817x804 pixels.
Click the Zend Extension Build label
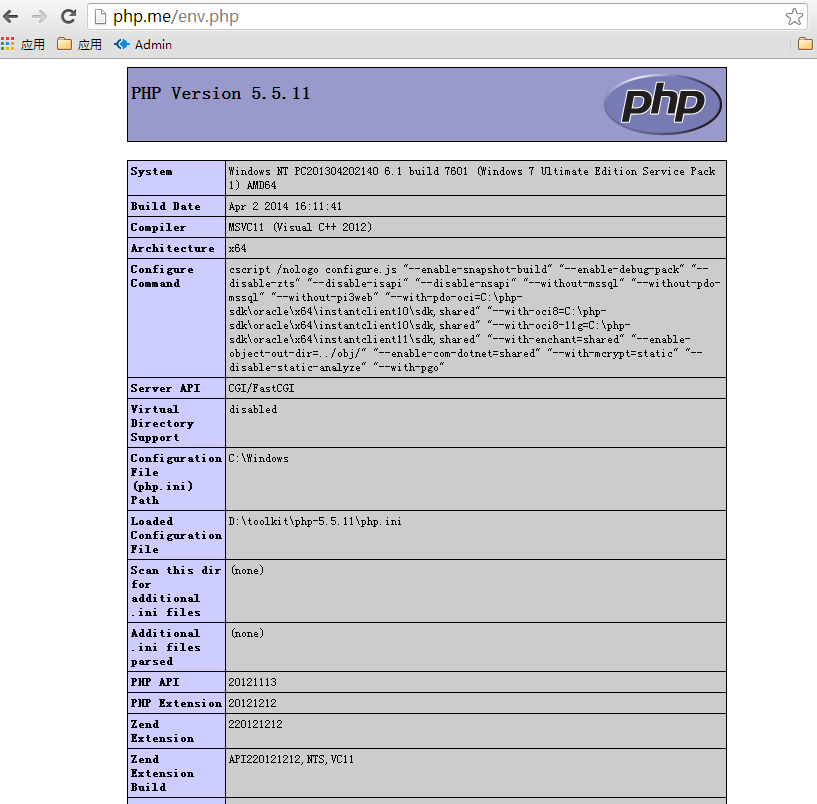pyautogui.click(x=162, y=773)
